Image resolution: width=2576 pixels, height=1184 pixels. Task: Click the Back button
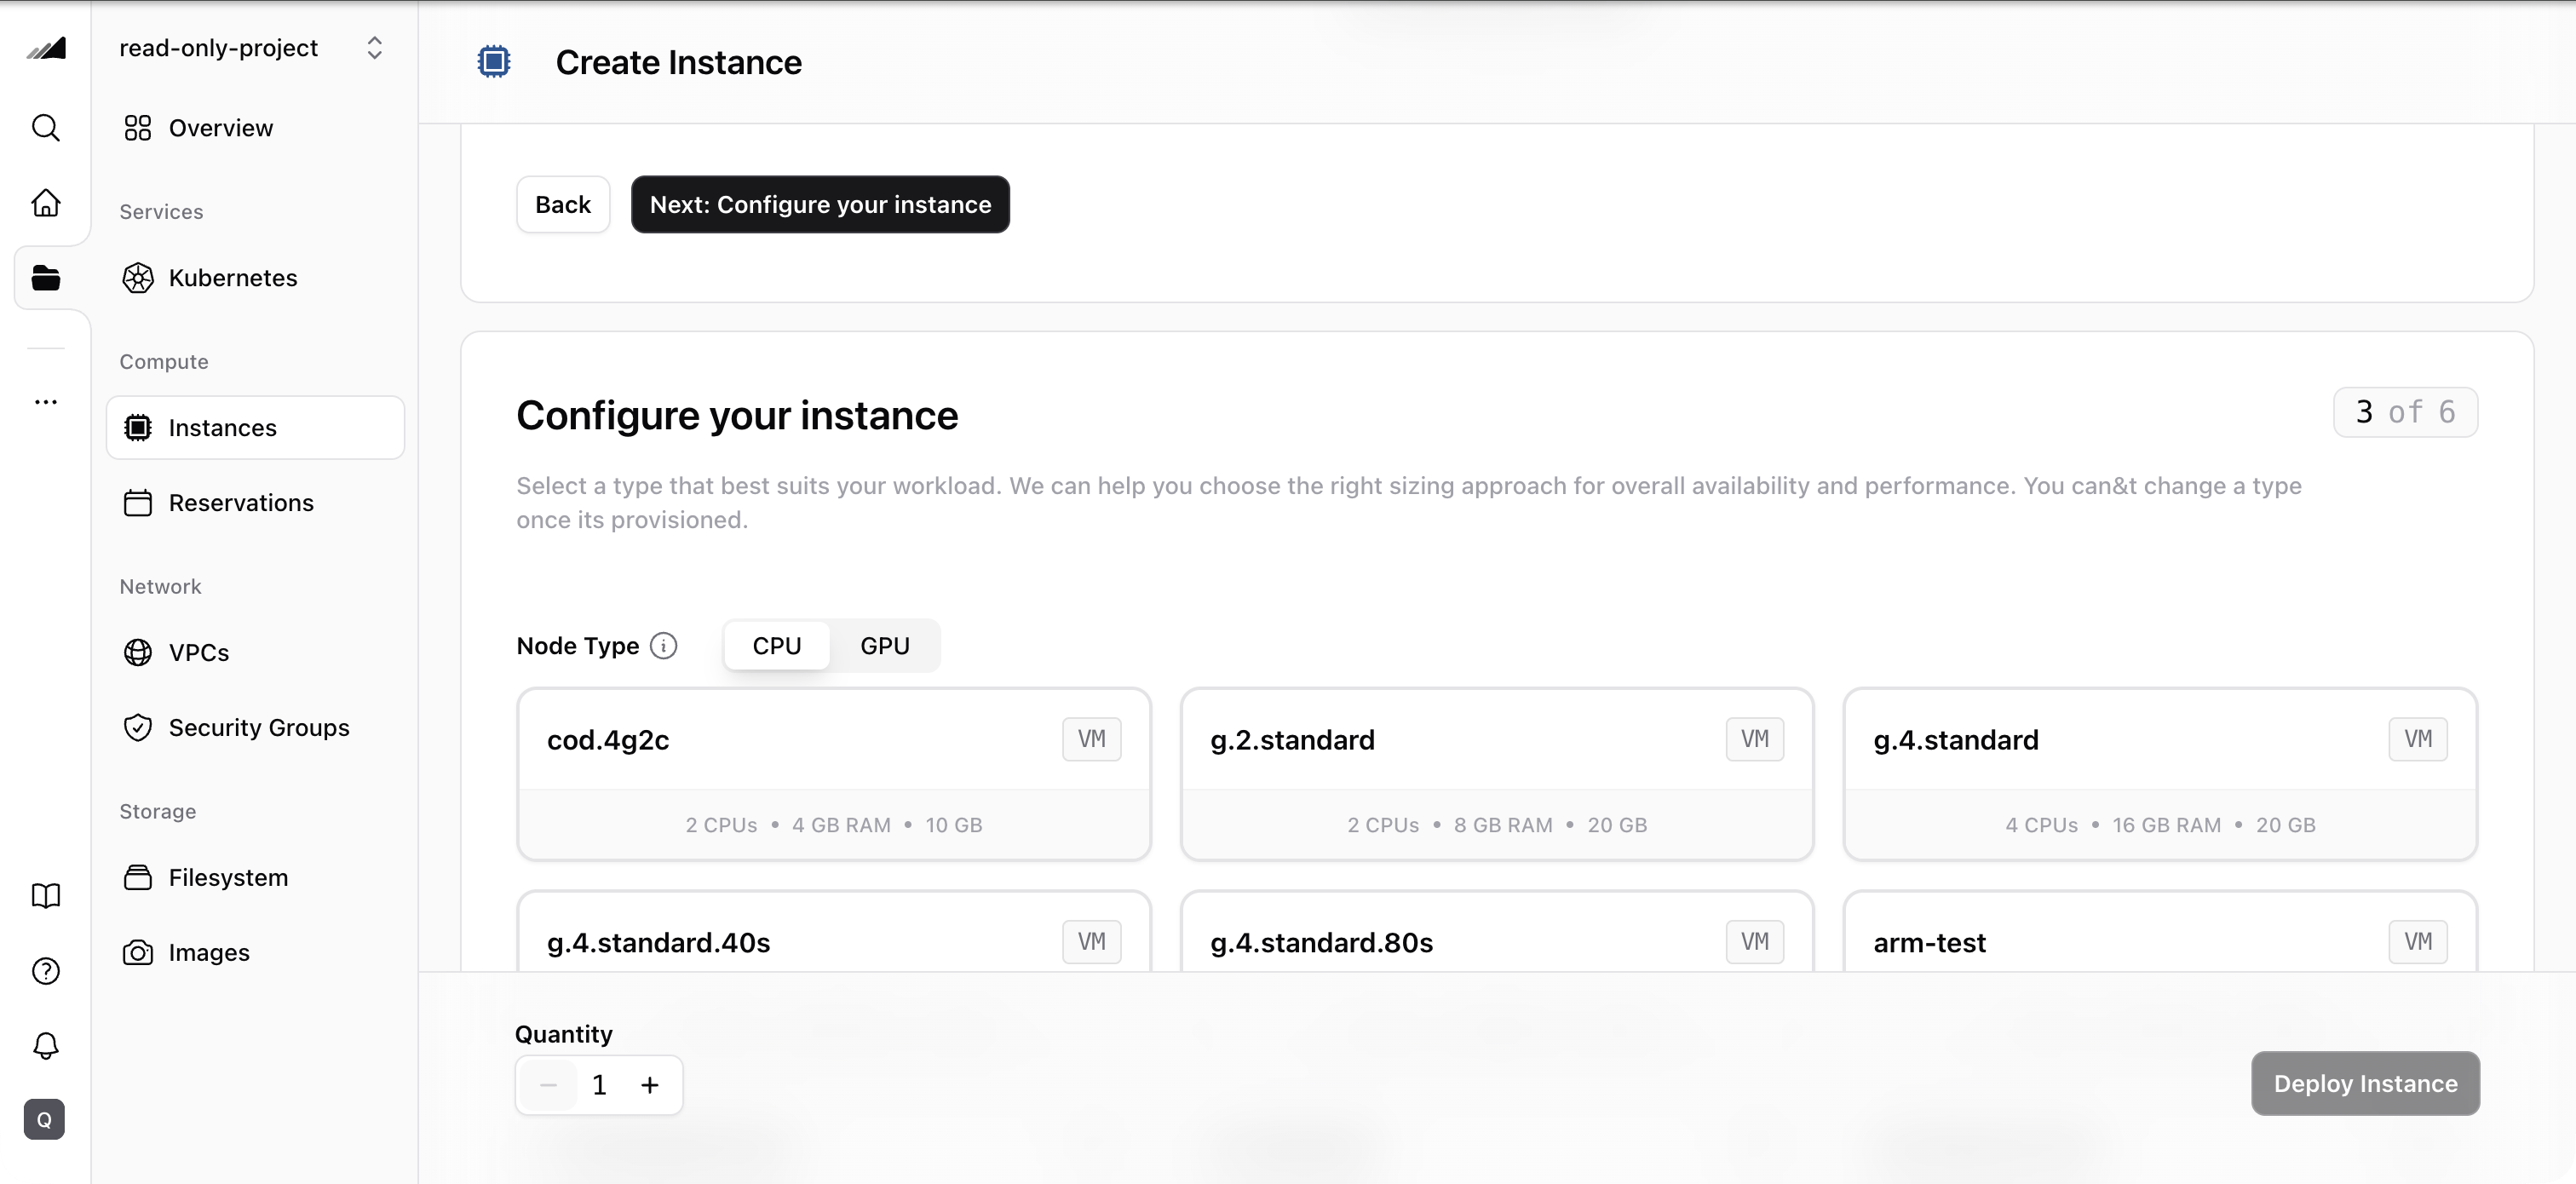pyautogui.click(x=563, y=205)
